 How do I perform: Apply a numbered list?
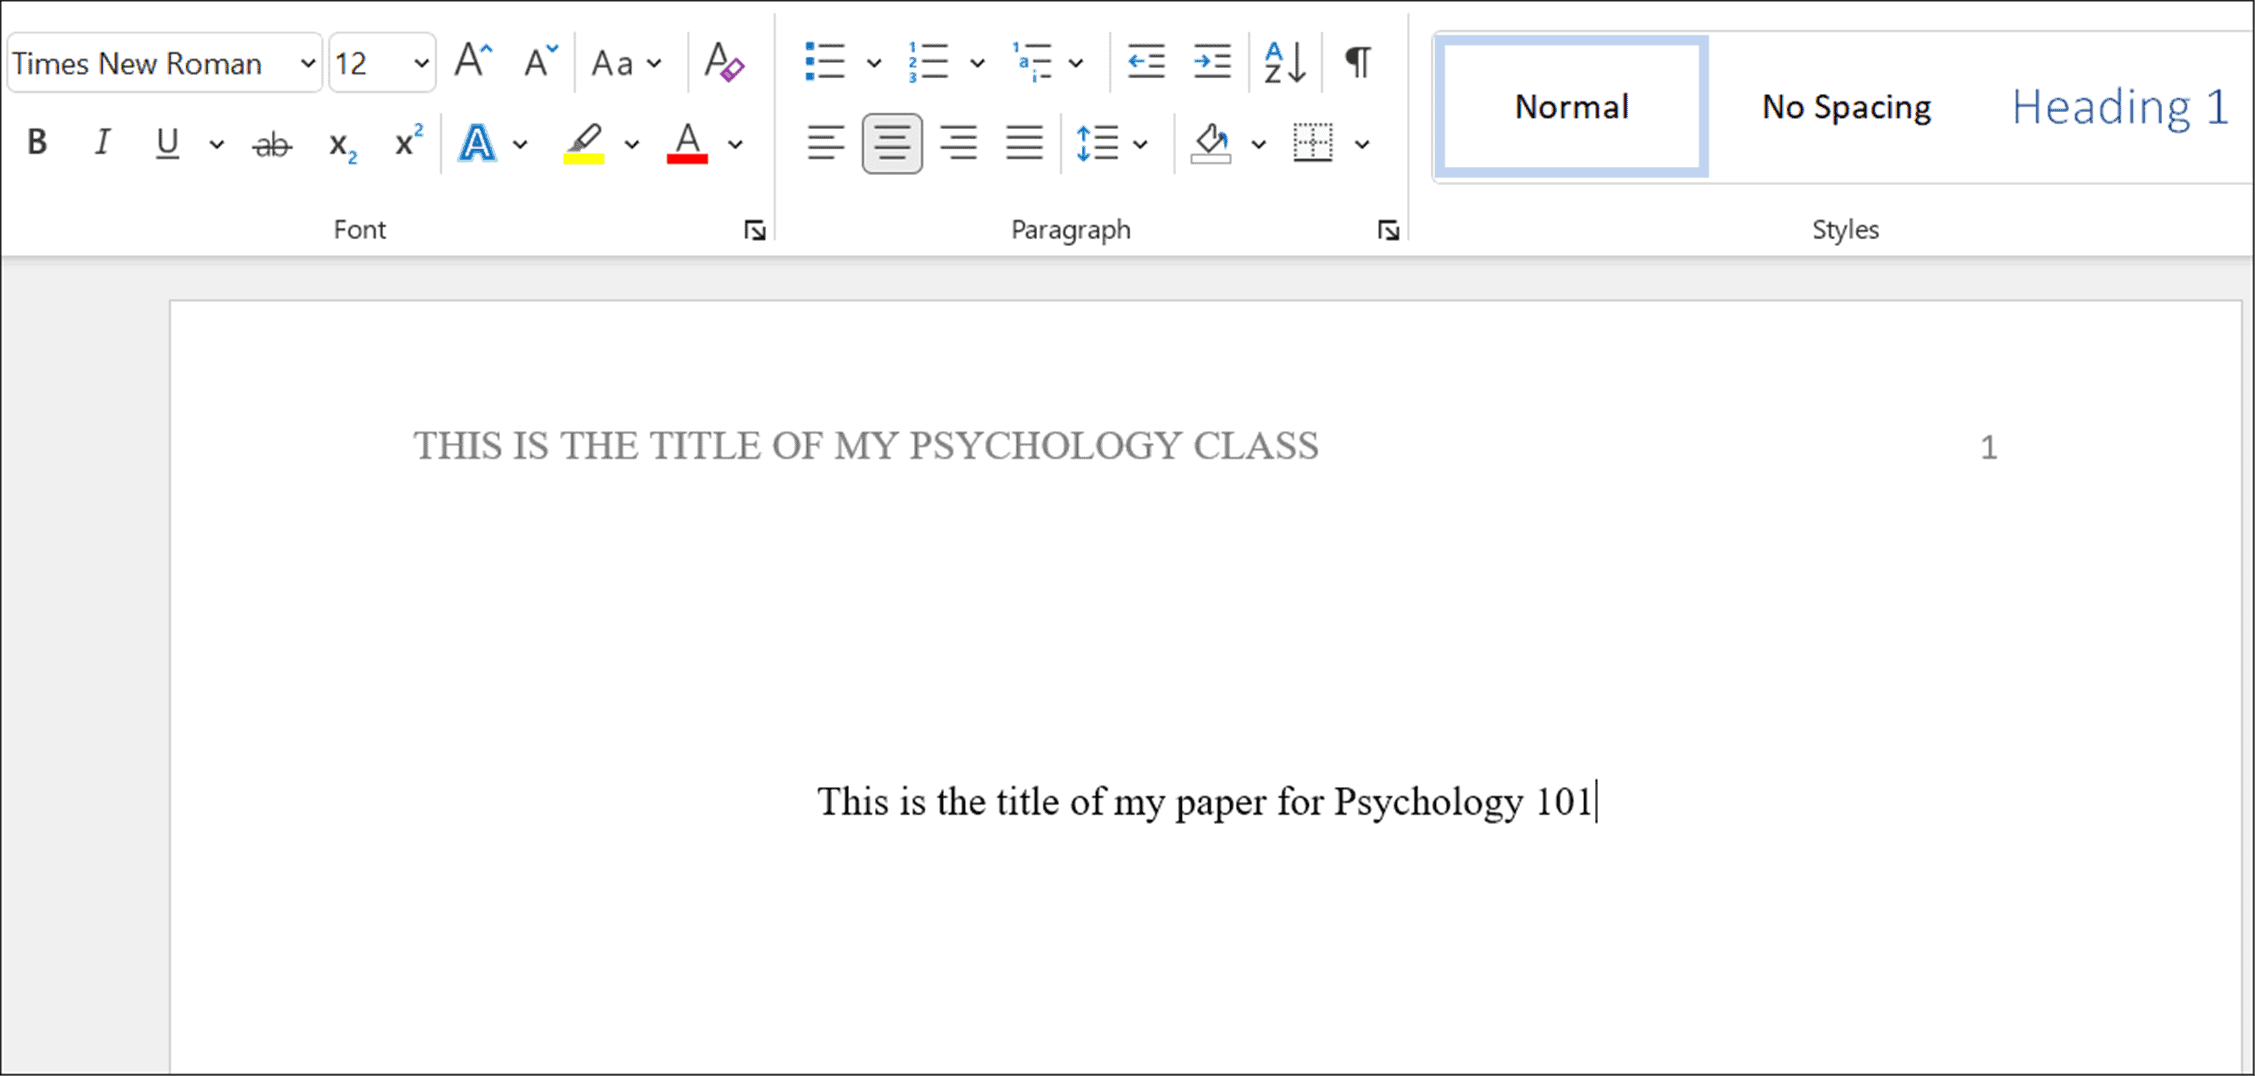pos(926,62)
